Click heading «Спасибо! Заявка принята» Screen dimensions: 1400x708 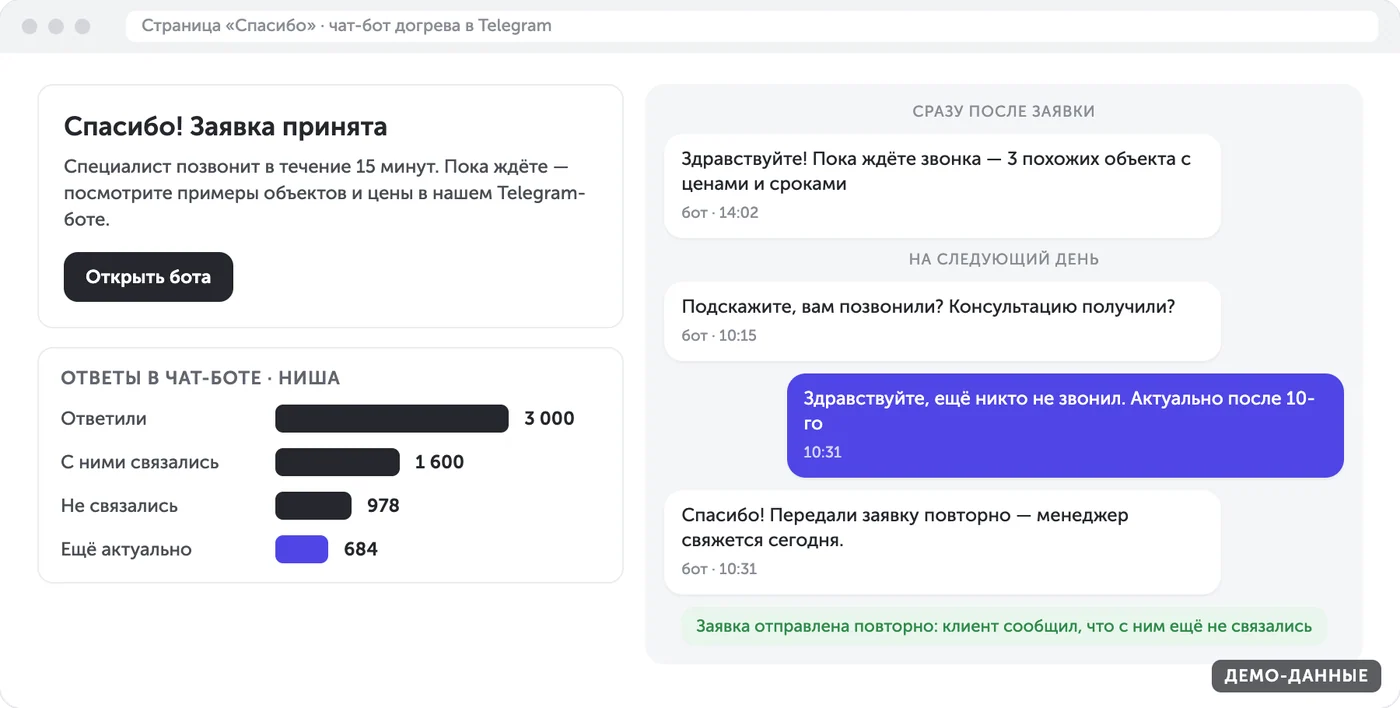coord(225,127)
